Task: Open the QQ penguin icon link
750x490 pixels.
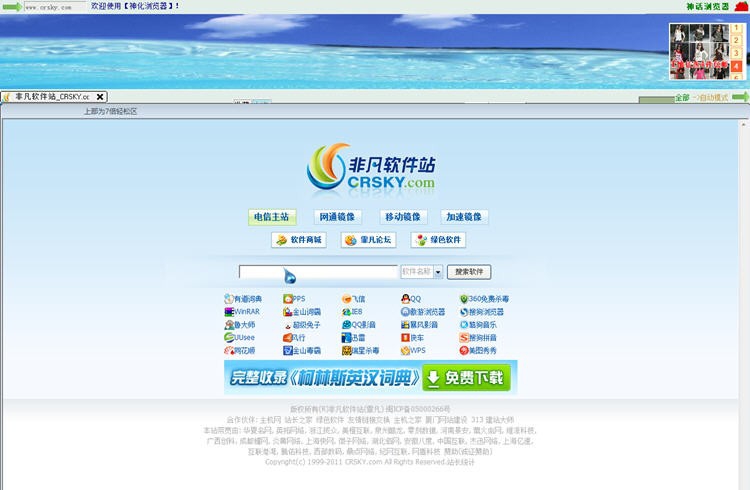Action: (411, 299)
